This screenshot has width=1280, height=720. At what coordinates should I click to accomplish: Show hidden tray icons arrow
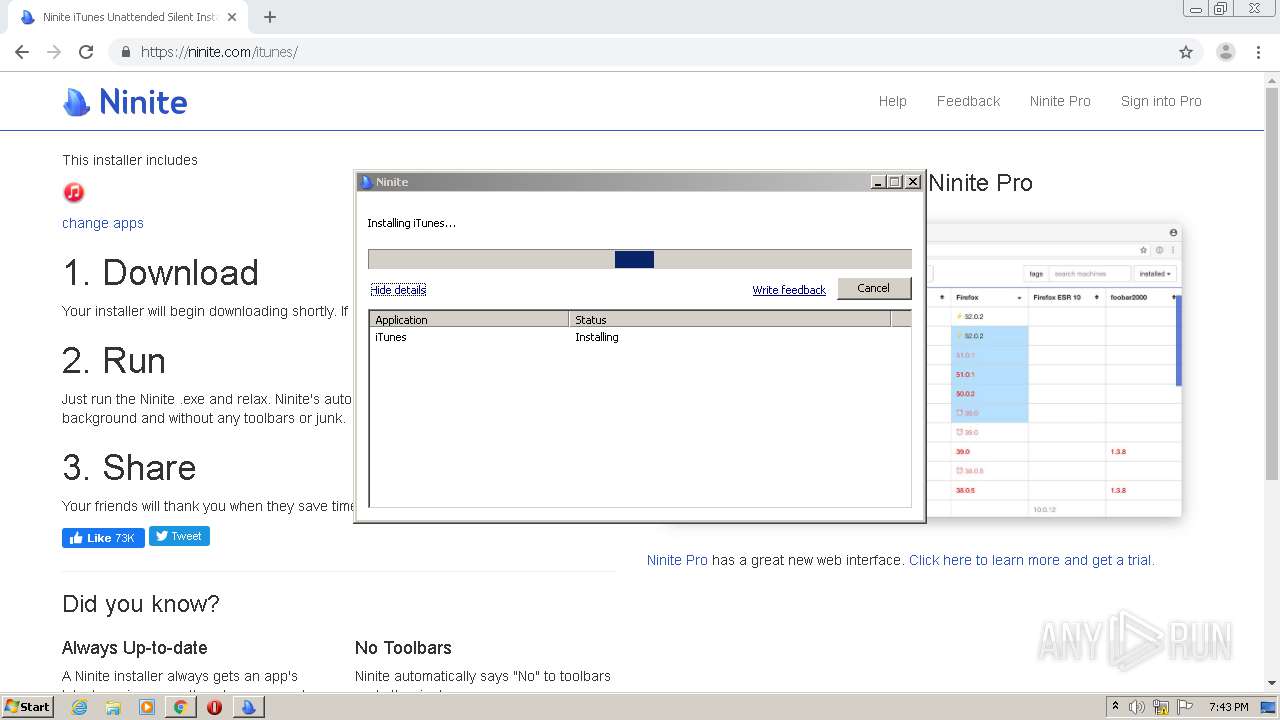1115,707
